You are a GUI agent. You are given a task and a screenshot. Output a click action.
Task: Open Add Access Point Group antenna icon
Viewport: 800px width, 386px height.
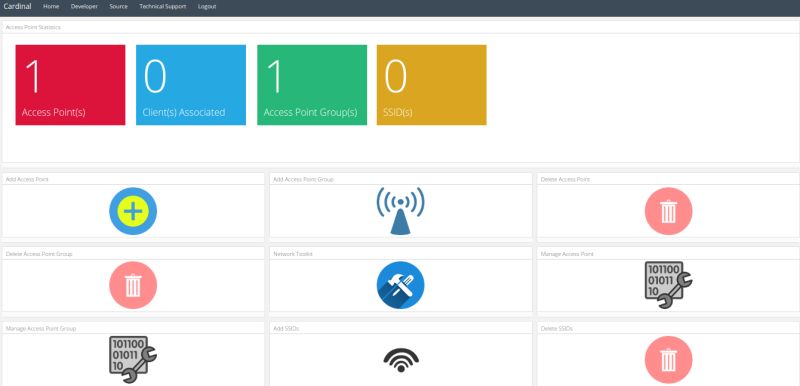401,211
